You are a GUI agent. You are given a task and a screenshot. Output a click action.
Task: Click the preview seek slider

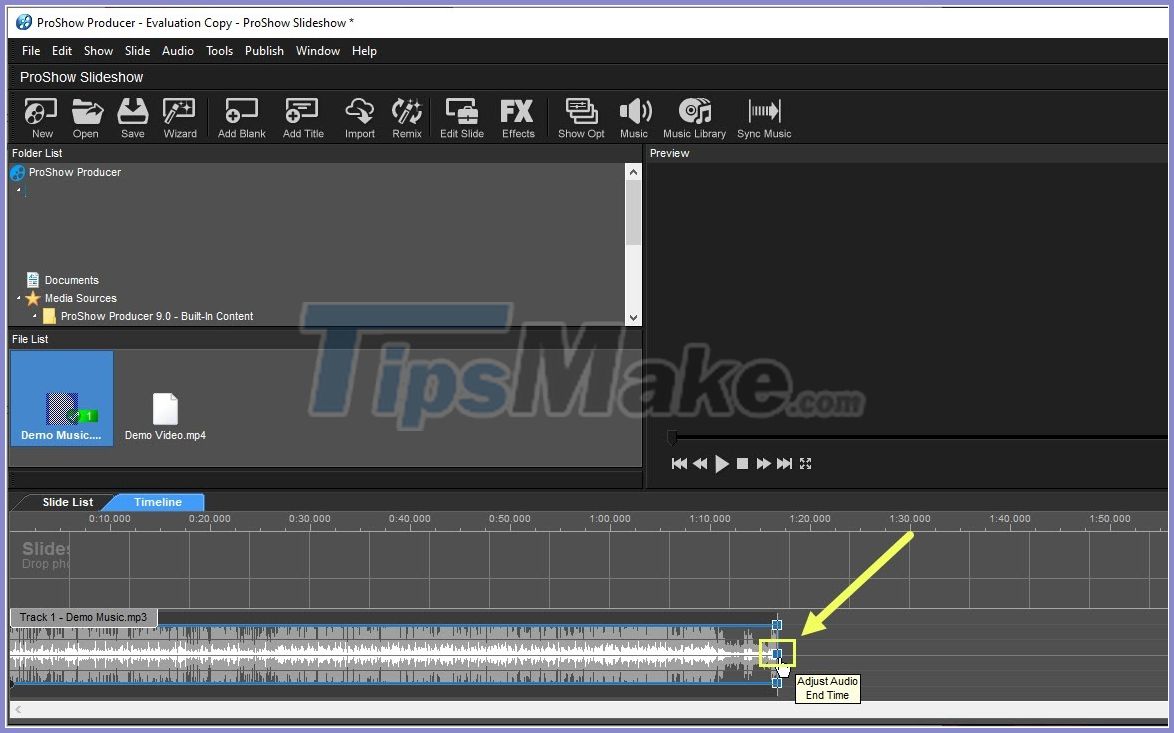pos(672,437)
